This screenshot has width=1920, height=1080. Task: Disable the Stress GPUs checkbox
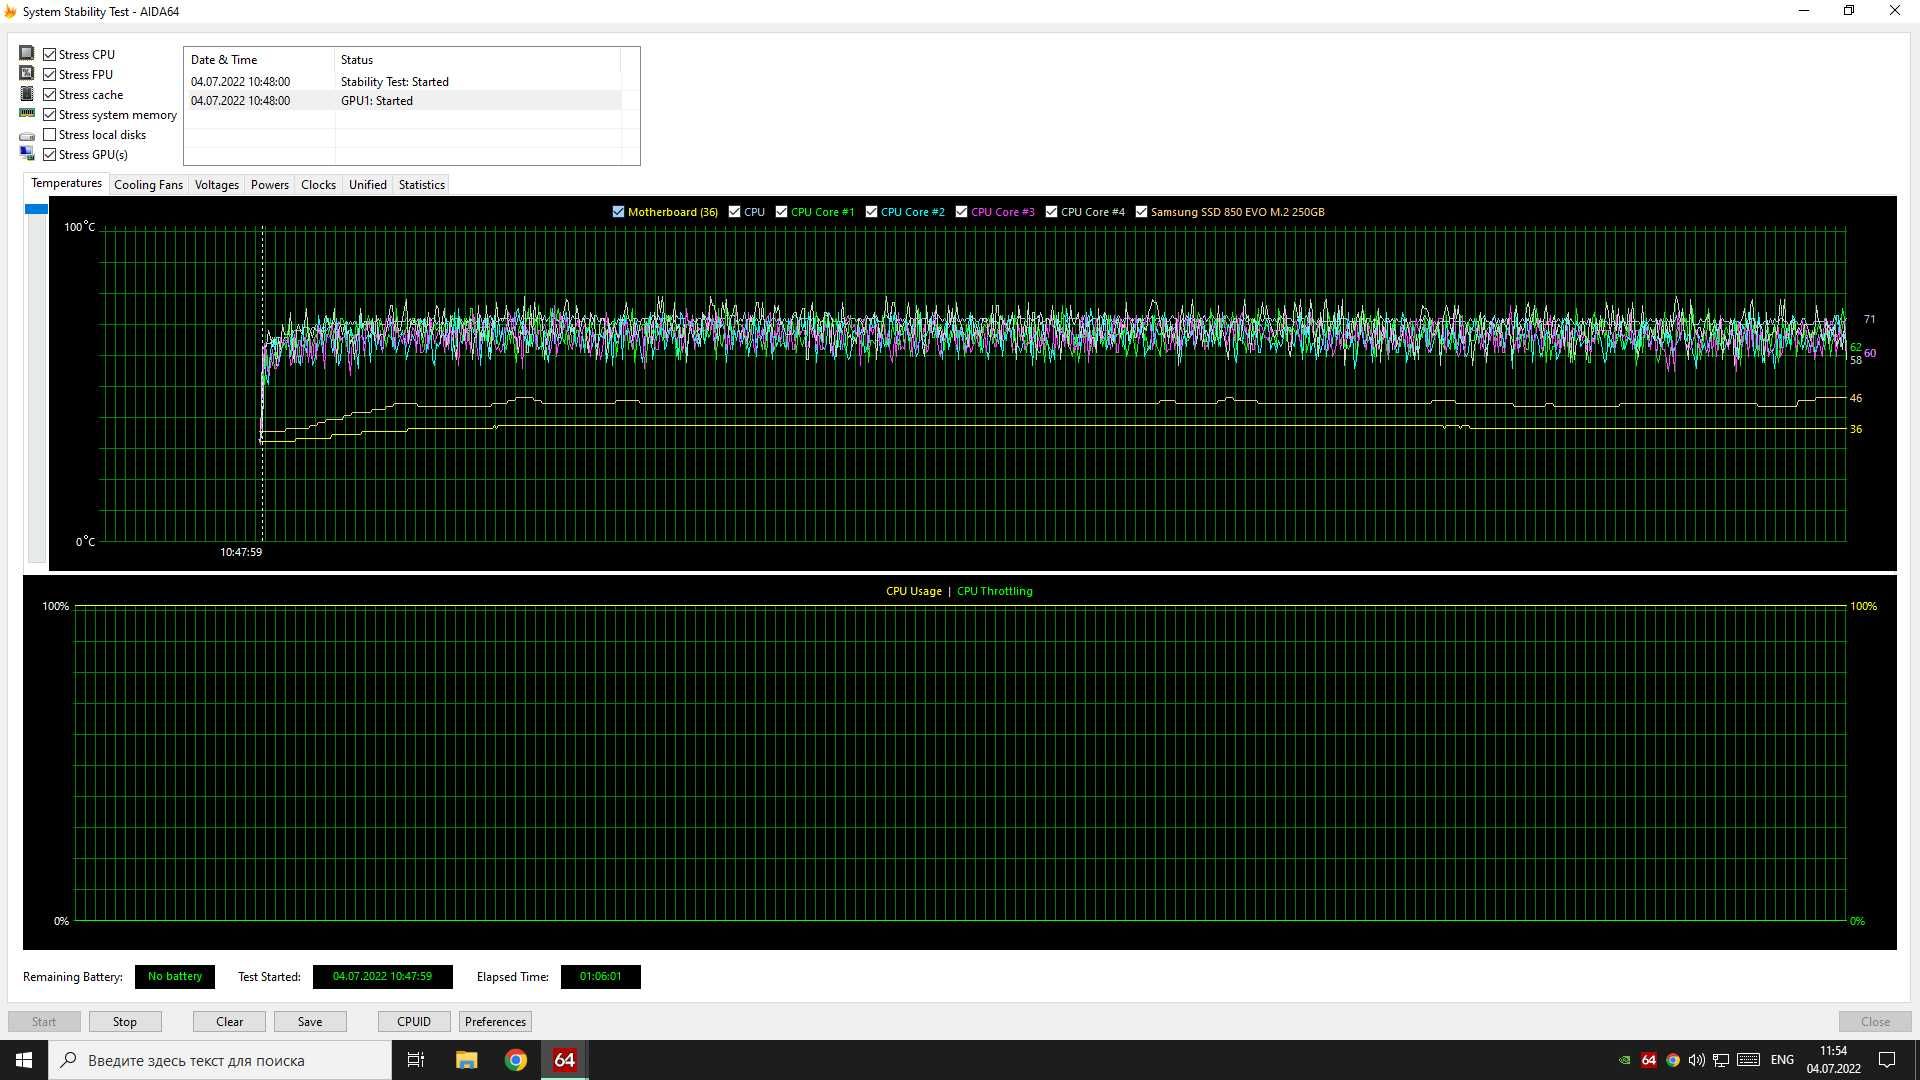[x=51, y=154]
